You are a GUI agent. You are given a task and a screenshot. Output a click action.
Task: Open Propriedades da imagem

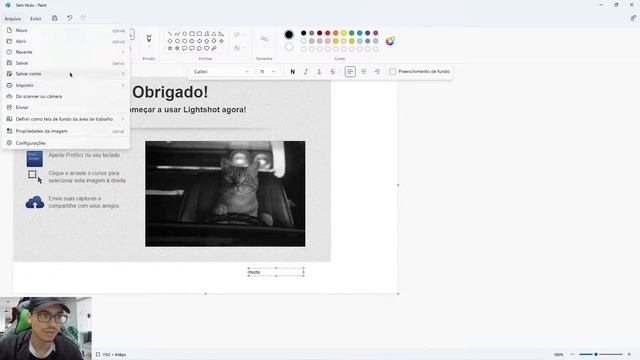66,131
